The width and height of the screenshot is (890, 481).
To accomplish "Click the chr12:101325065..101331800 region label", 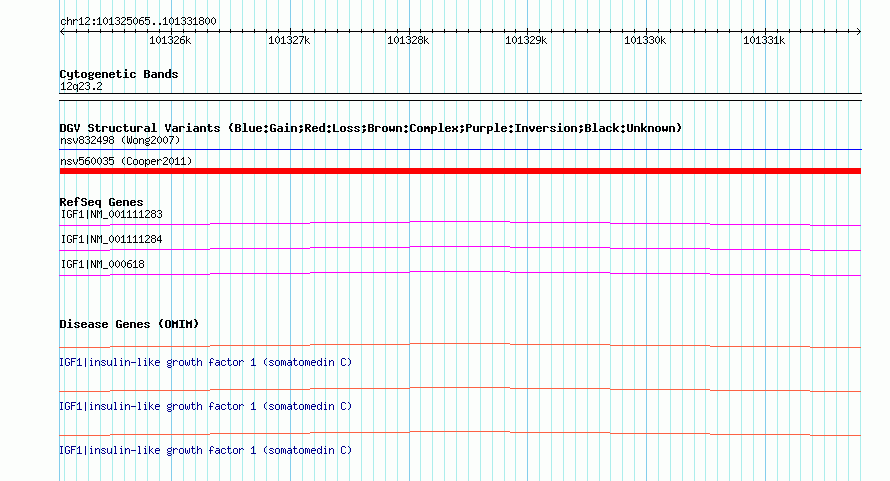I will [x=138, y=21].
